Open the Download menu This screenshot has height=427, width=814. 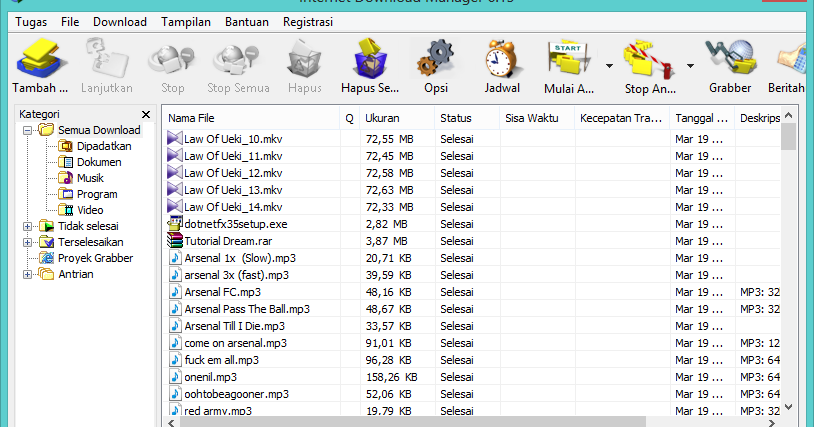pyautogui.click(x=120, y=22)
